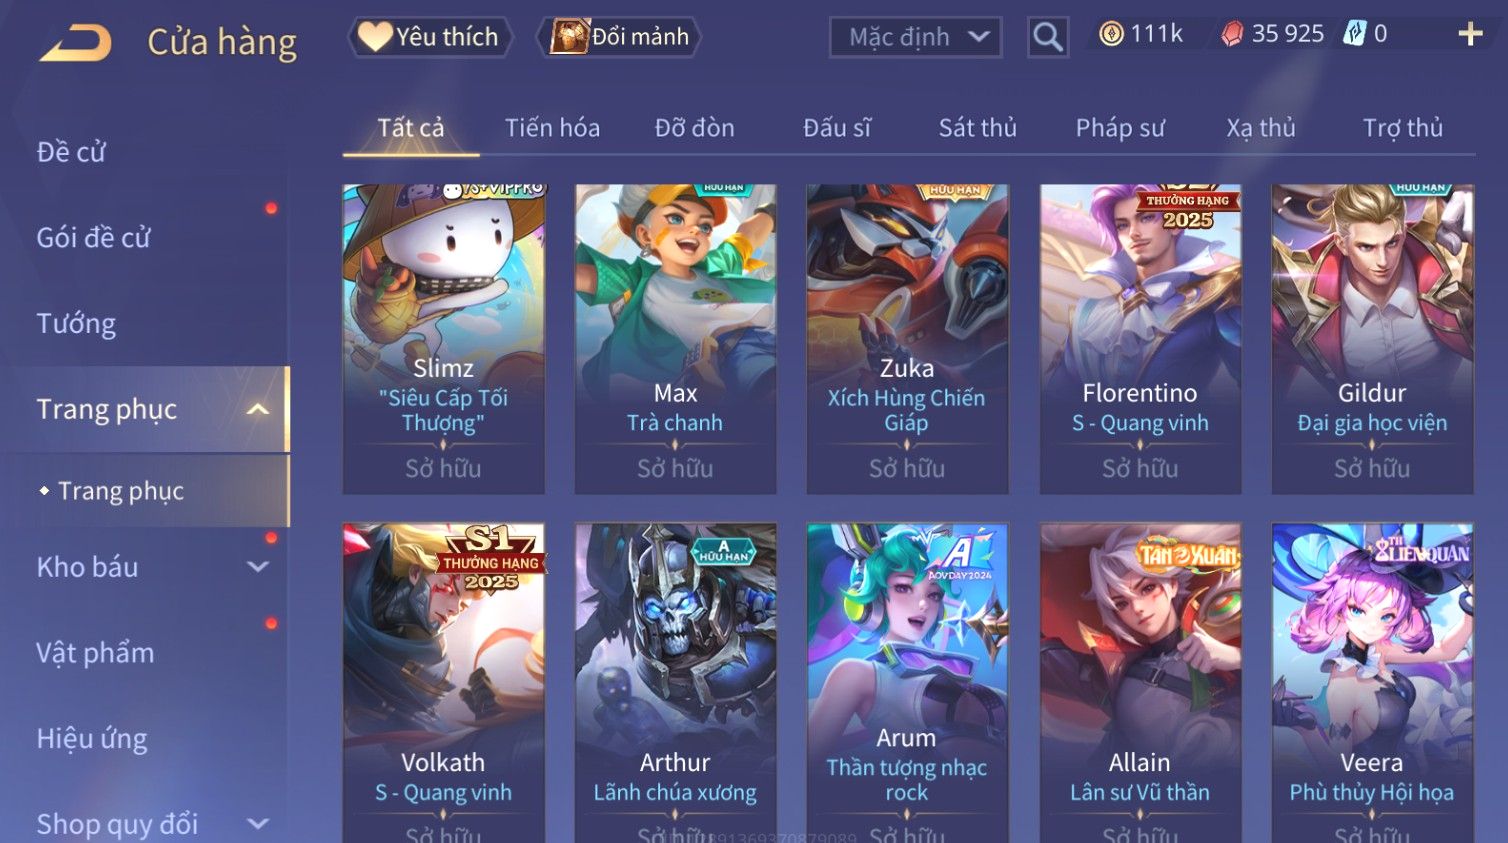Expand the Shop quy đổi section

[x=258, y=824]
